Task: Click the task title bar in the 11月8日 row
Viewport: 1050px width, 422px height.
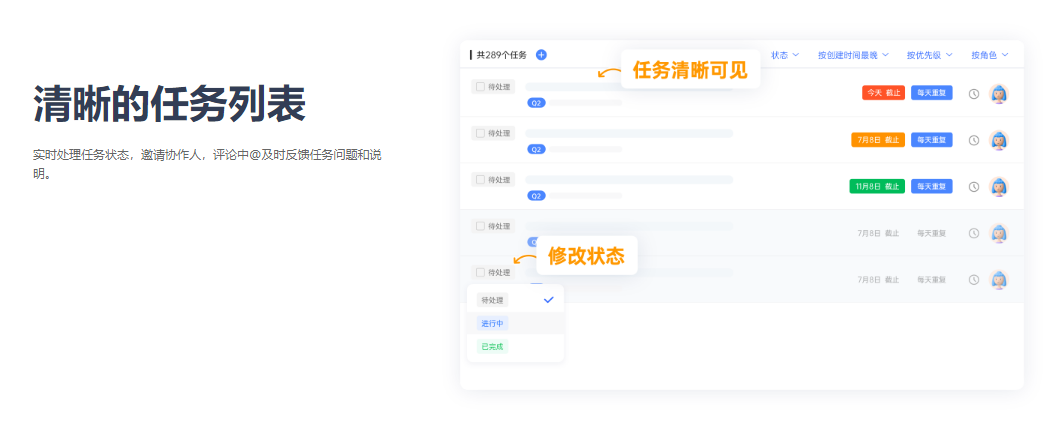Action: pos(629,180)
